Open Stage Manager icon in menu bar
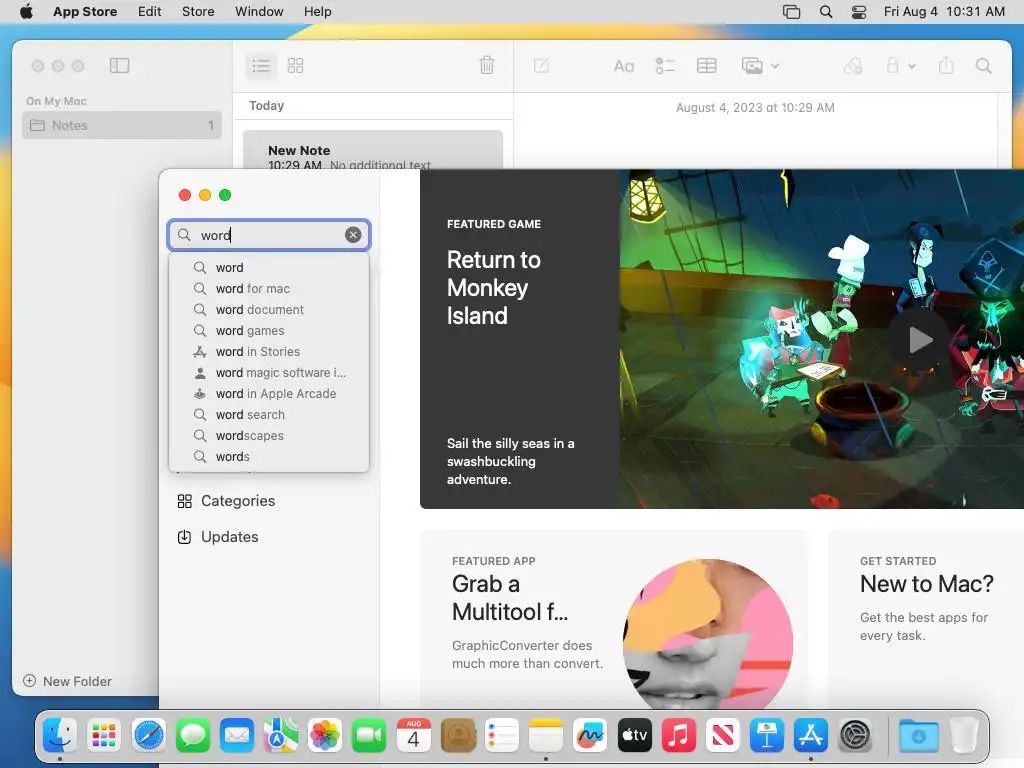 pos(792,12)
